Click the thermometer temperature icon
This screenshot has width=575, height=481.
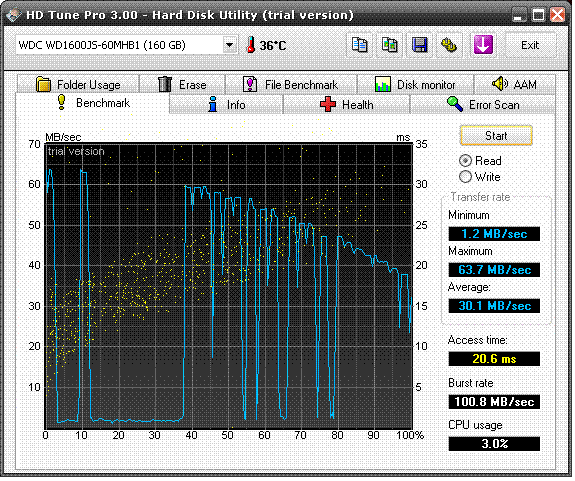pyautogui.click(x=251, y=45)
